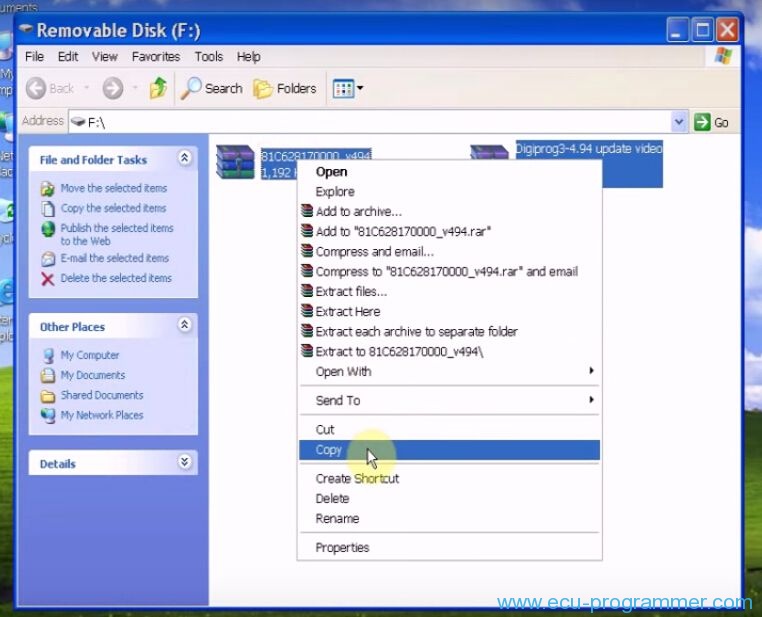The width and height of the screenshot is (762, 617).
Task: Open the Views dropdown button
Action: 347,88
